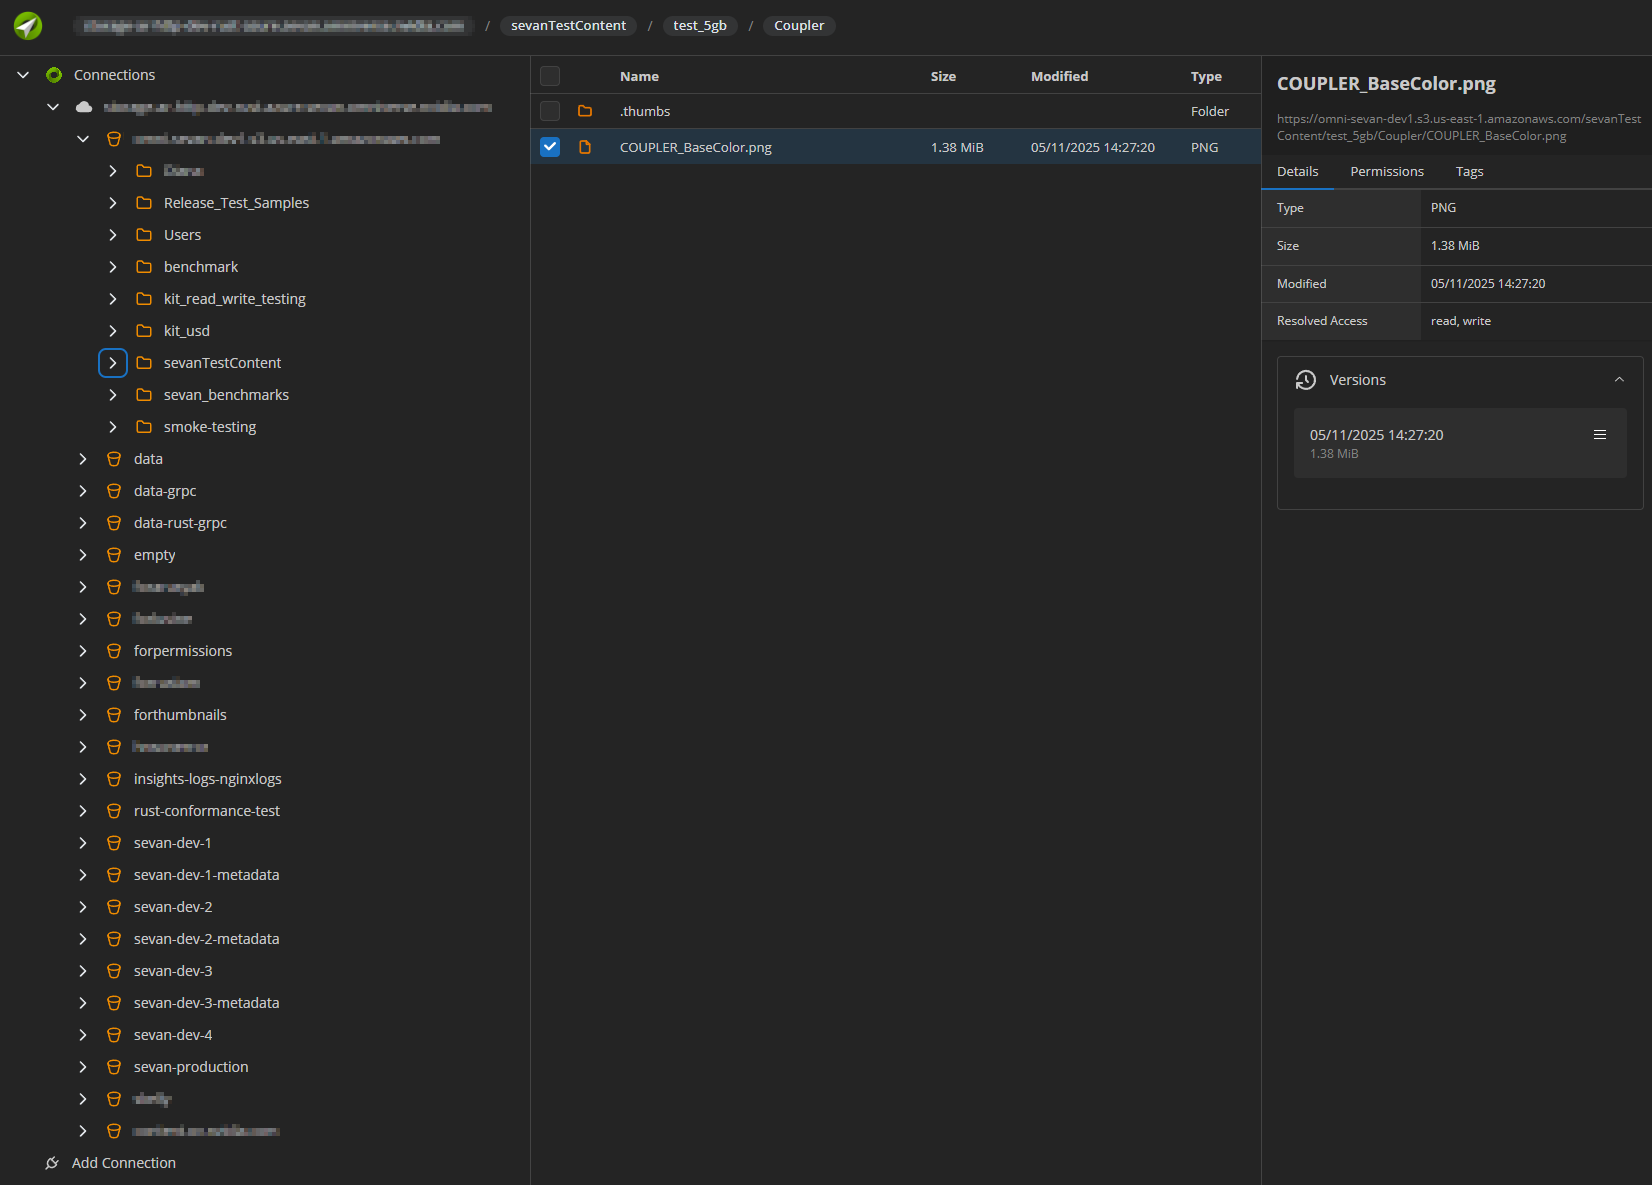Viewport: 1652px width, 1185px height.
Task: Click the rust-conformance-test bucket icon
Action: pyautogui.click(x=114, y=811)
